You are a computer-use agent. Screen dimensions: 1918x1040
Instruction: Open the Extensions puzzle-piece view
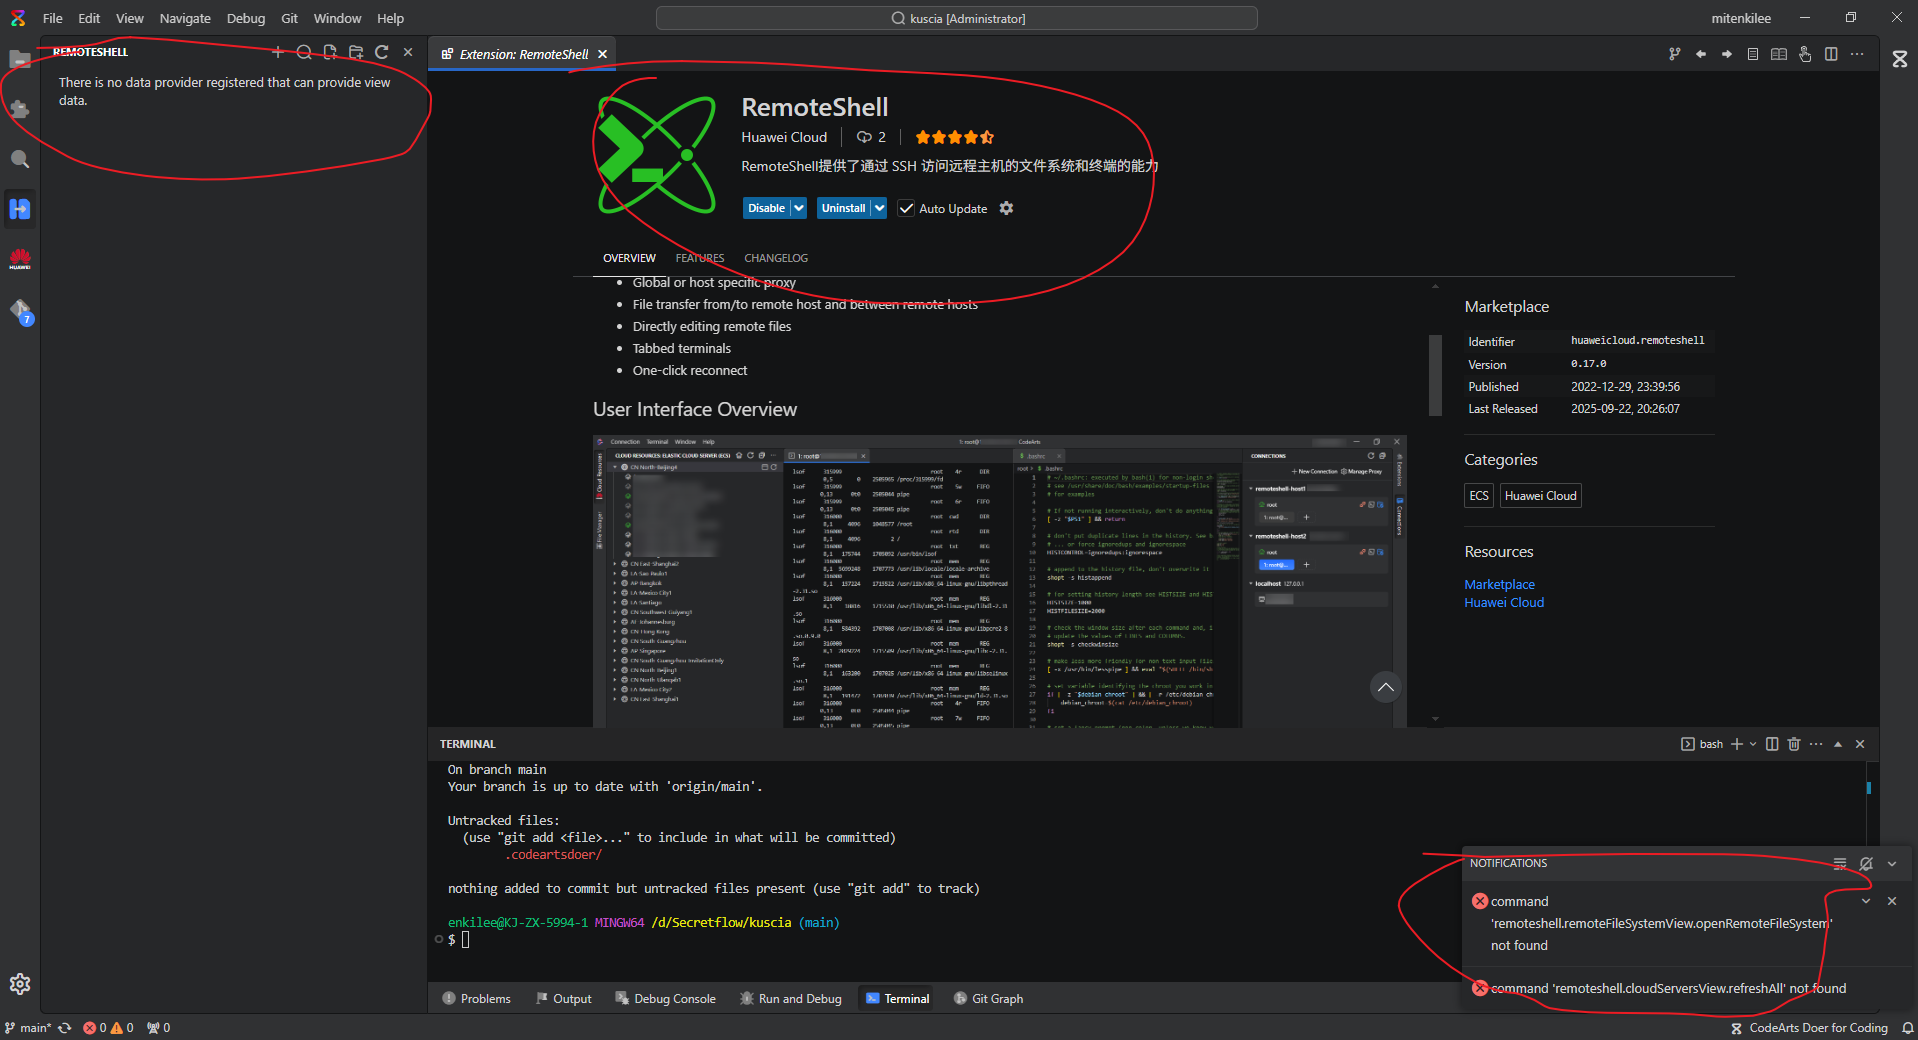point(20,109)
